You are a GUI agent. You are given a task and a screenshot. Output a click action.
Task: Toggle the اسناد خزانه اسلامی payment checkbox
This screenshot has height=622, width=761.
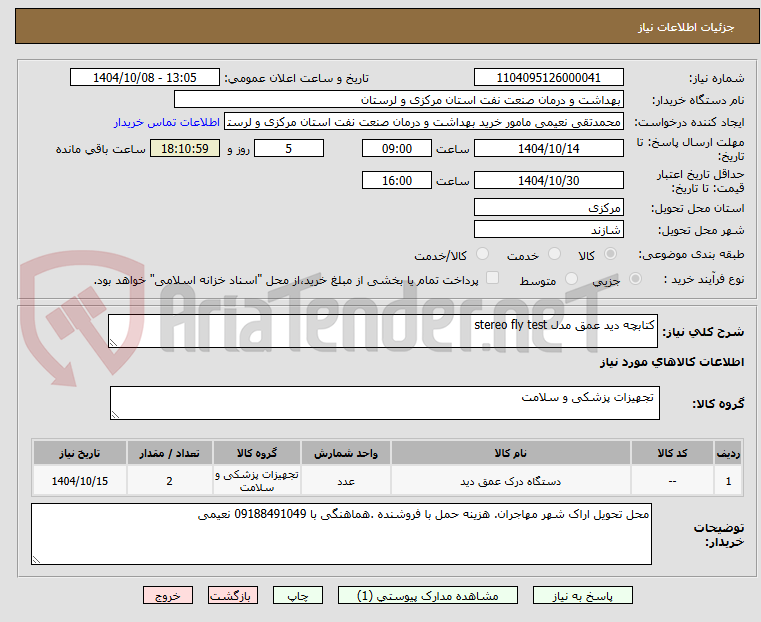[492, 278]
